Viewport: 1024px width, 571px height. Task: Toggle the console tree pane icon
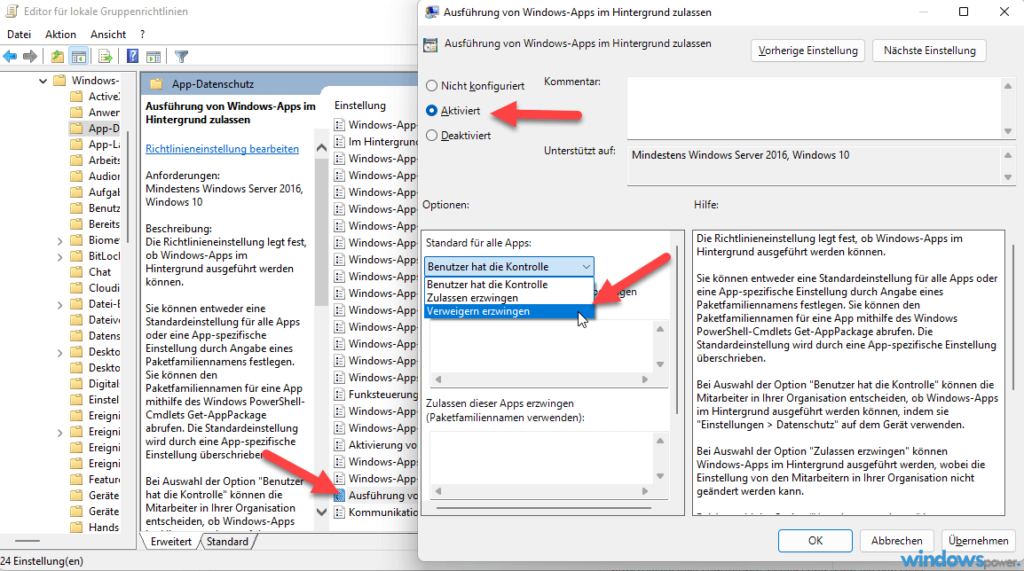pos(79,57)
